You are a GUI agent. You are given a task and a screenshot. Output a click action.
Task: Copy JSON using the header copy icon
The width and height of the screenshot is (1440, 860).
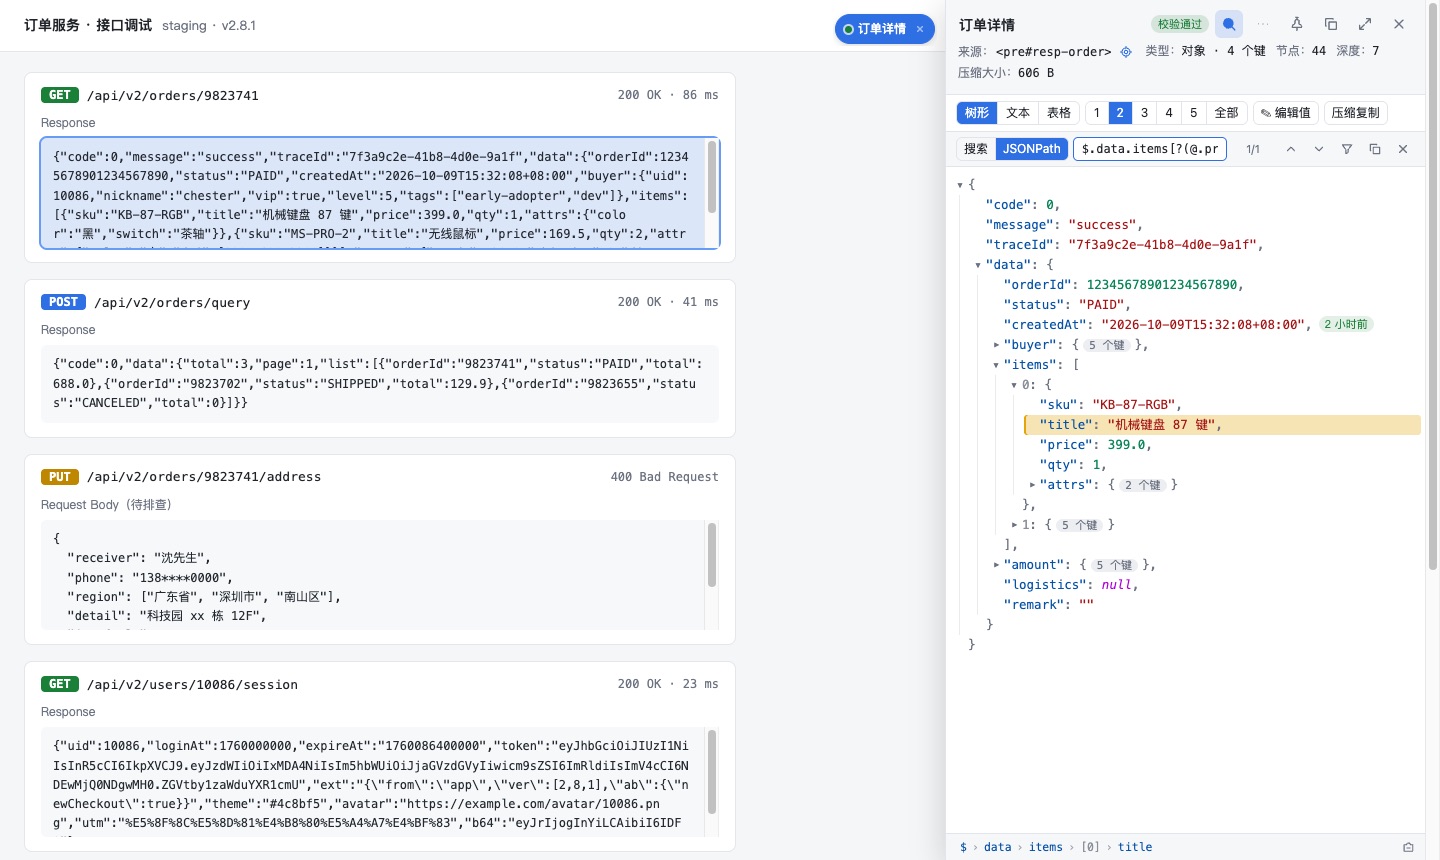(1331, 24)
